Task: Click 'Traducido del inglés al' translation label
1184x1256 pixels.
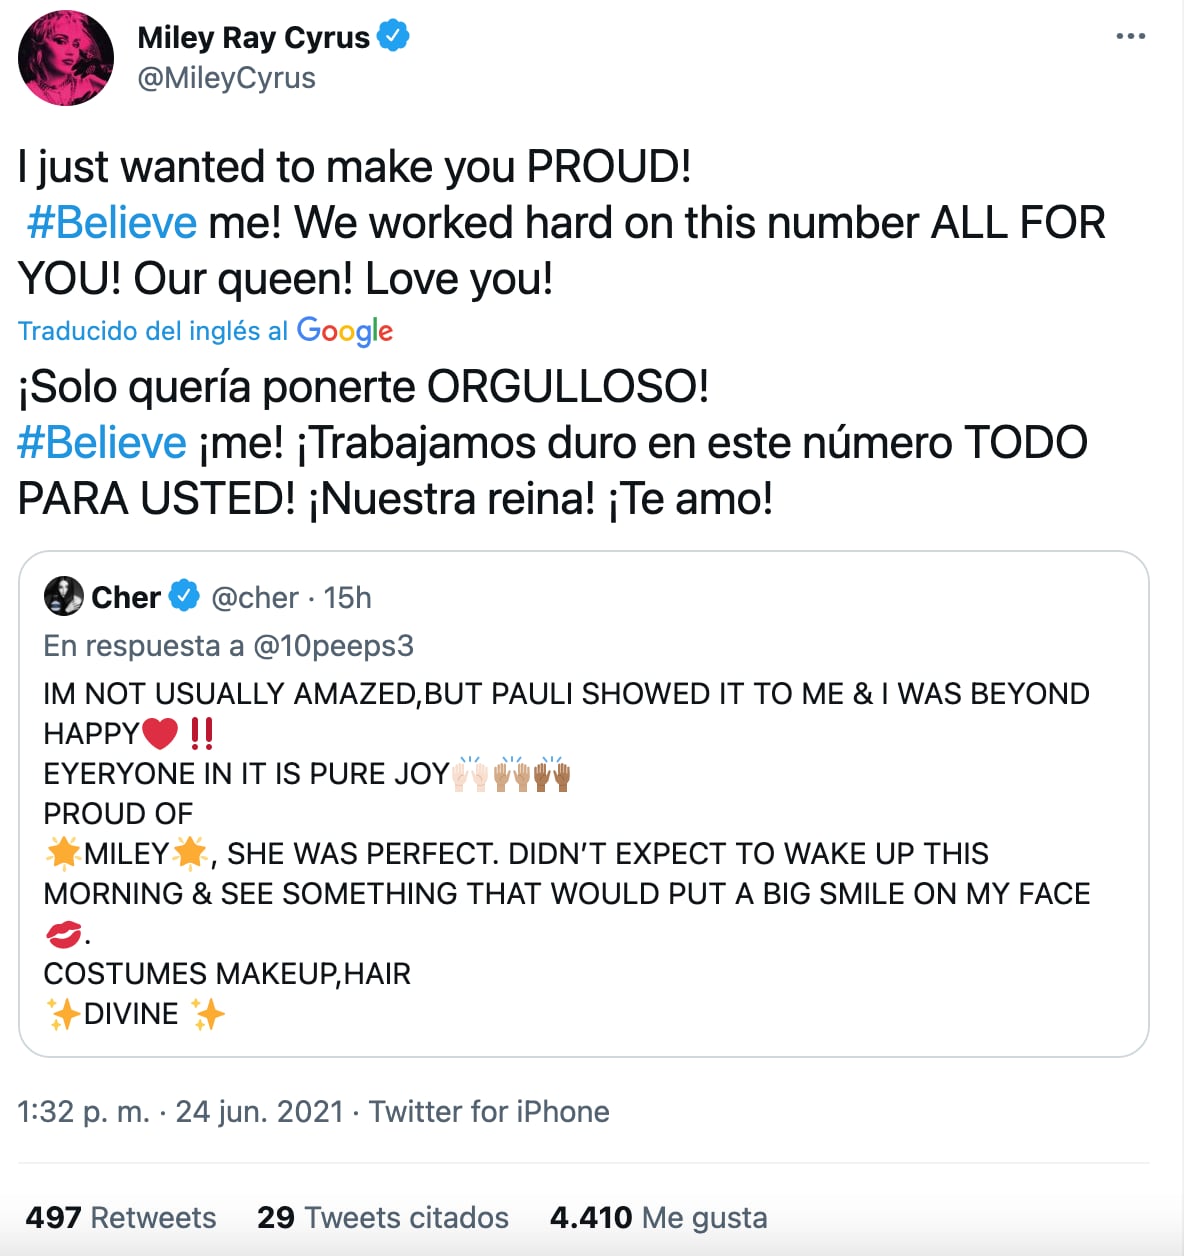Action: pyautogui.click(x=153, y=331)
